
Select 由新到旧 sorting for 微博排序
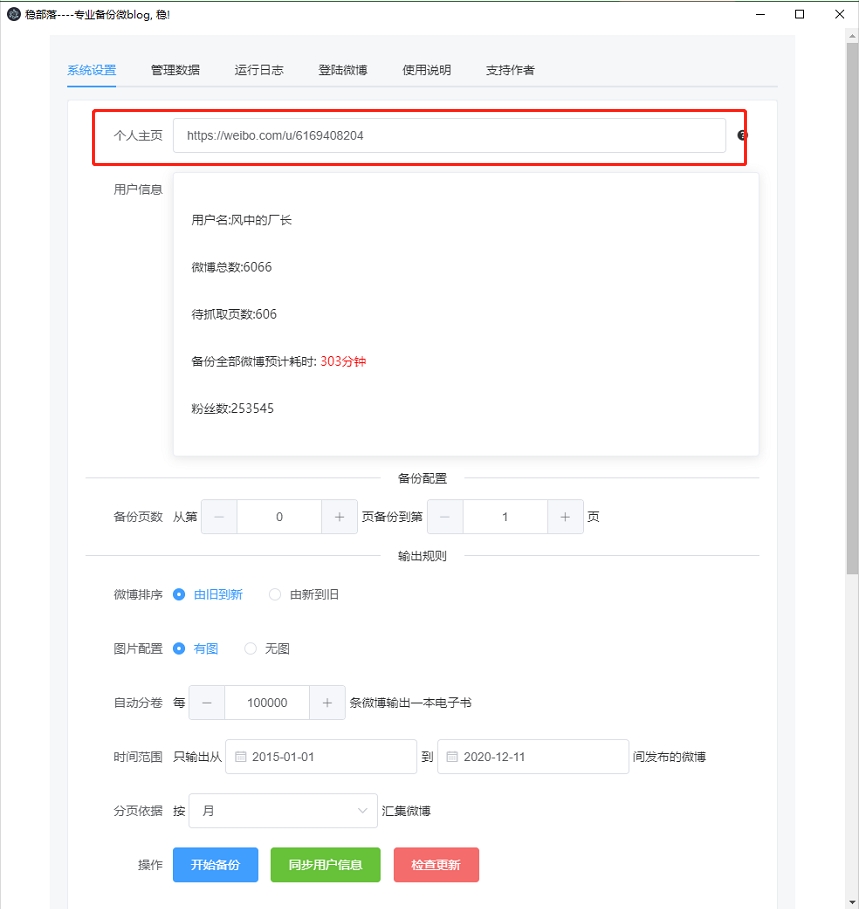(x=275, y=593)
